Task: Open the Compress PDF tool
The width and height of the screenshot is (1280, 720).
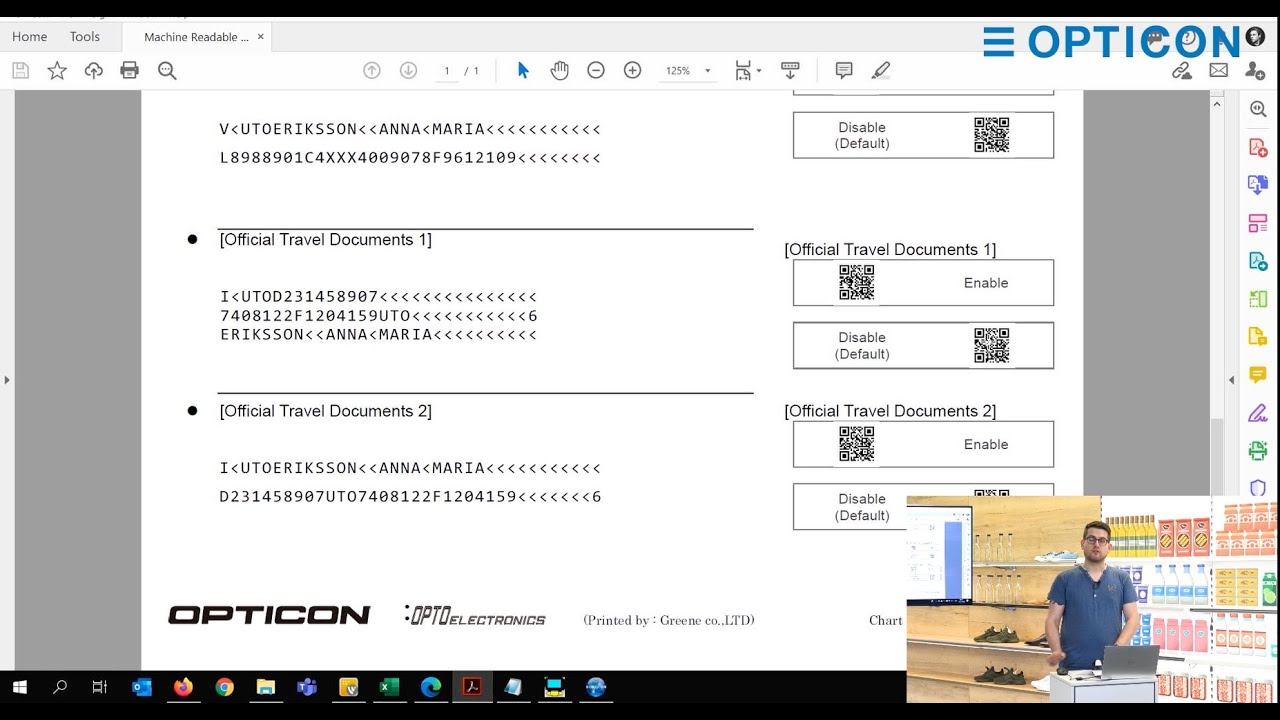Action: click(x=1258, y=299)
